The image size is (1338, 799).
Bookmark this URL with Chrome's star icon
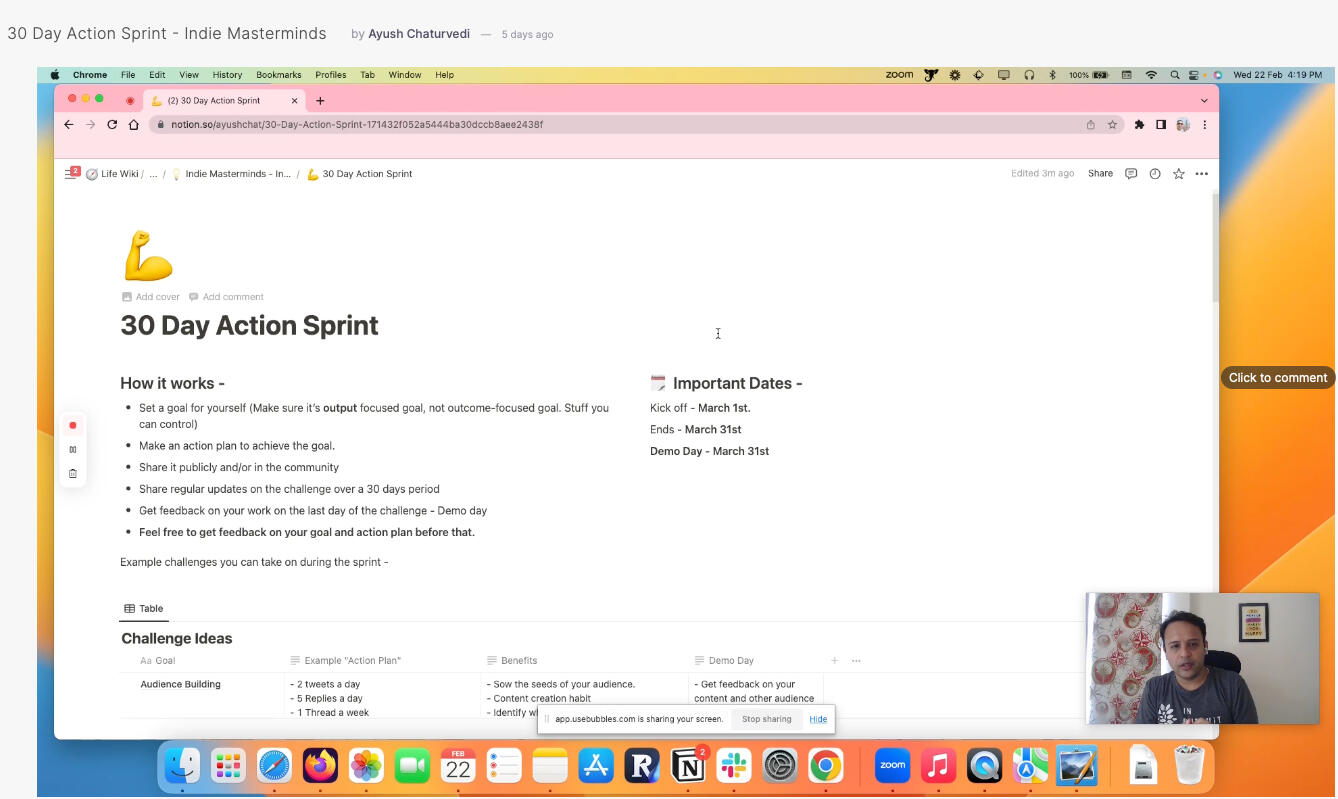tap(1112, 125)
